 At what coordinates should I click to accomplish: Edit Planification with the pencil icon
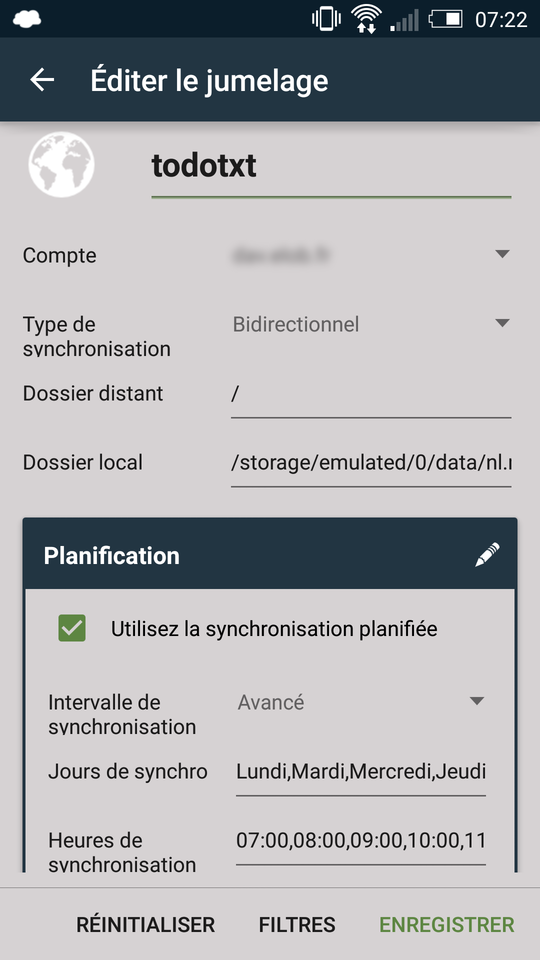coord(487,555)
